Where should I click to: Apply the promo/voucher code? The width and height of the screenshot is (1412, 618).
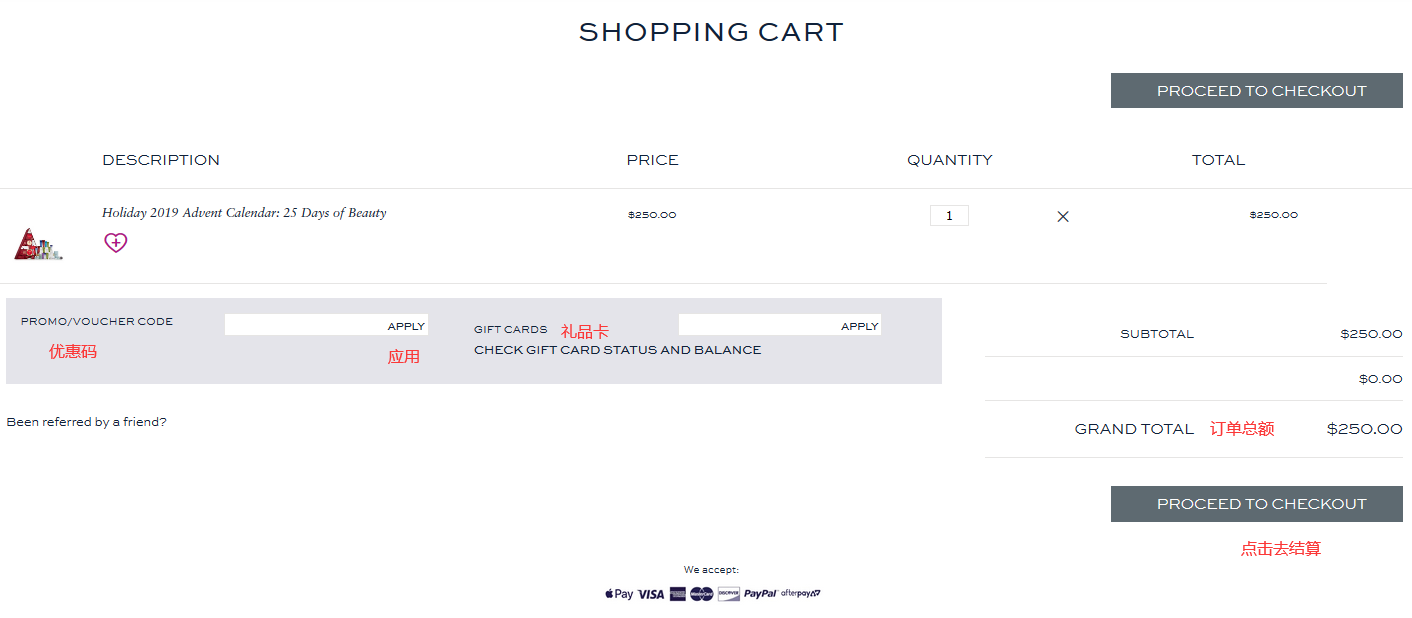tap(406, 326)
